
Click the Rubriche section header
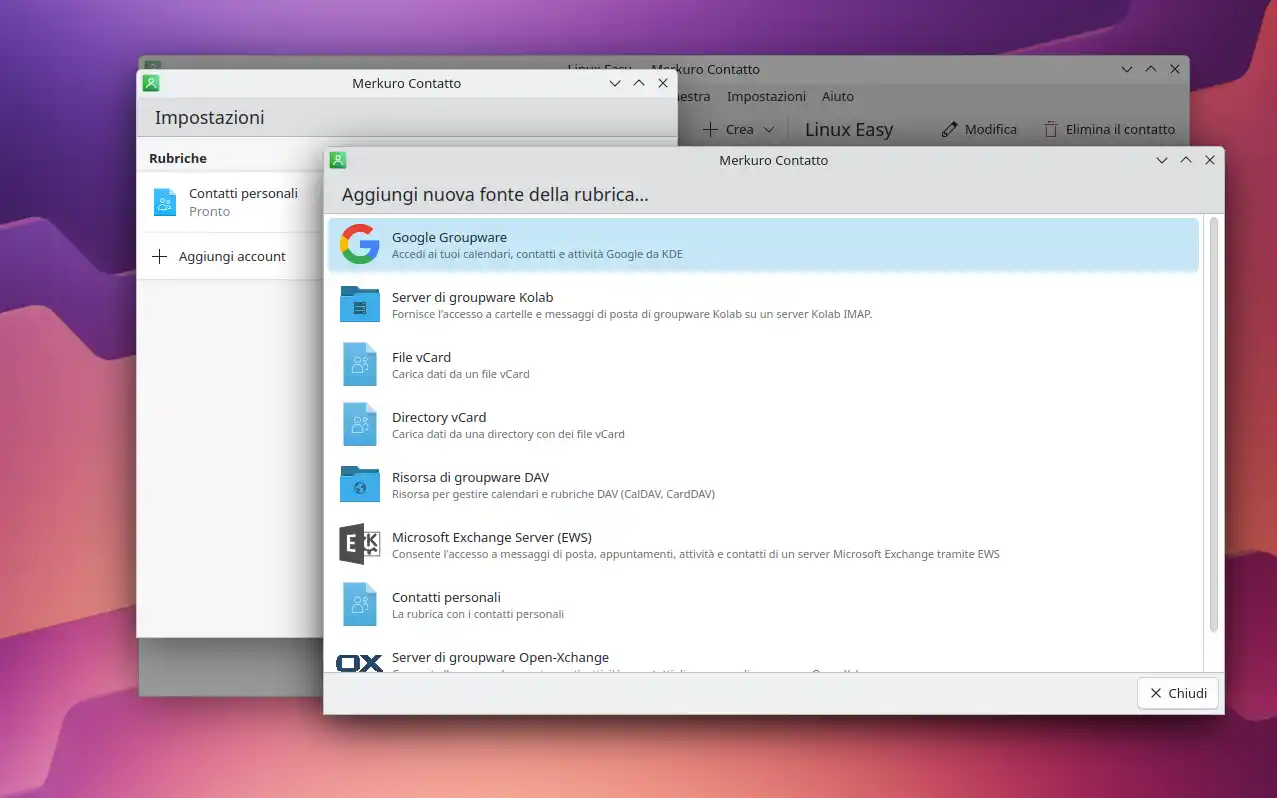pos(178,158)
